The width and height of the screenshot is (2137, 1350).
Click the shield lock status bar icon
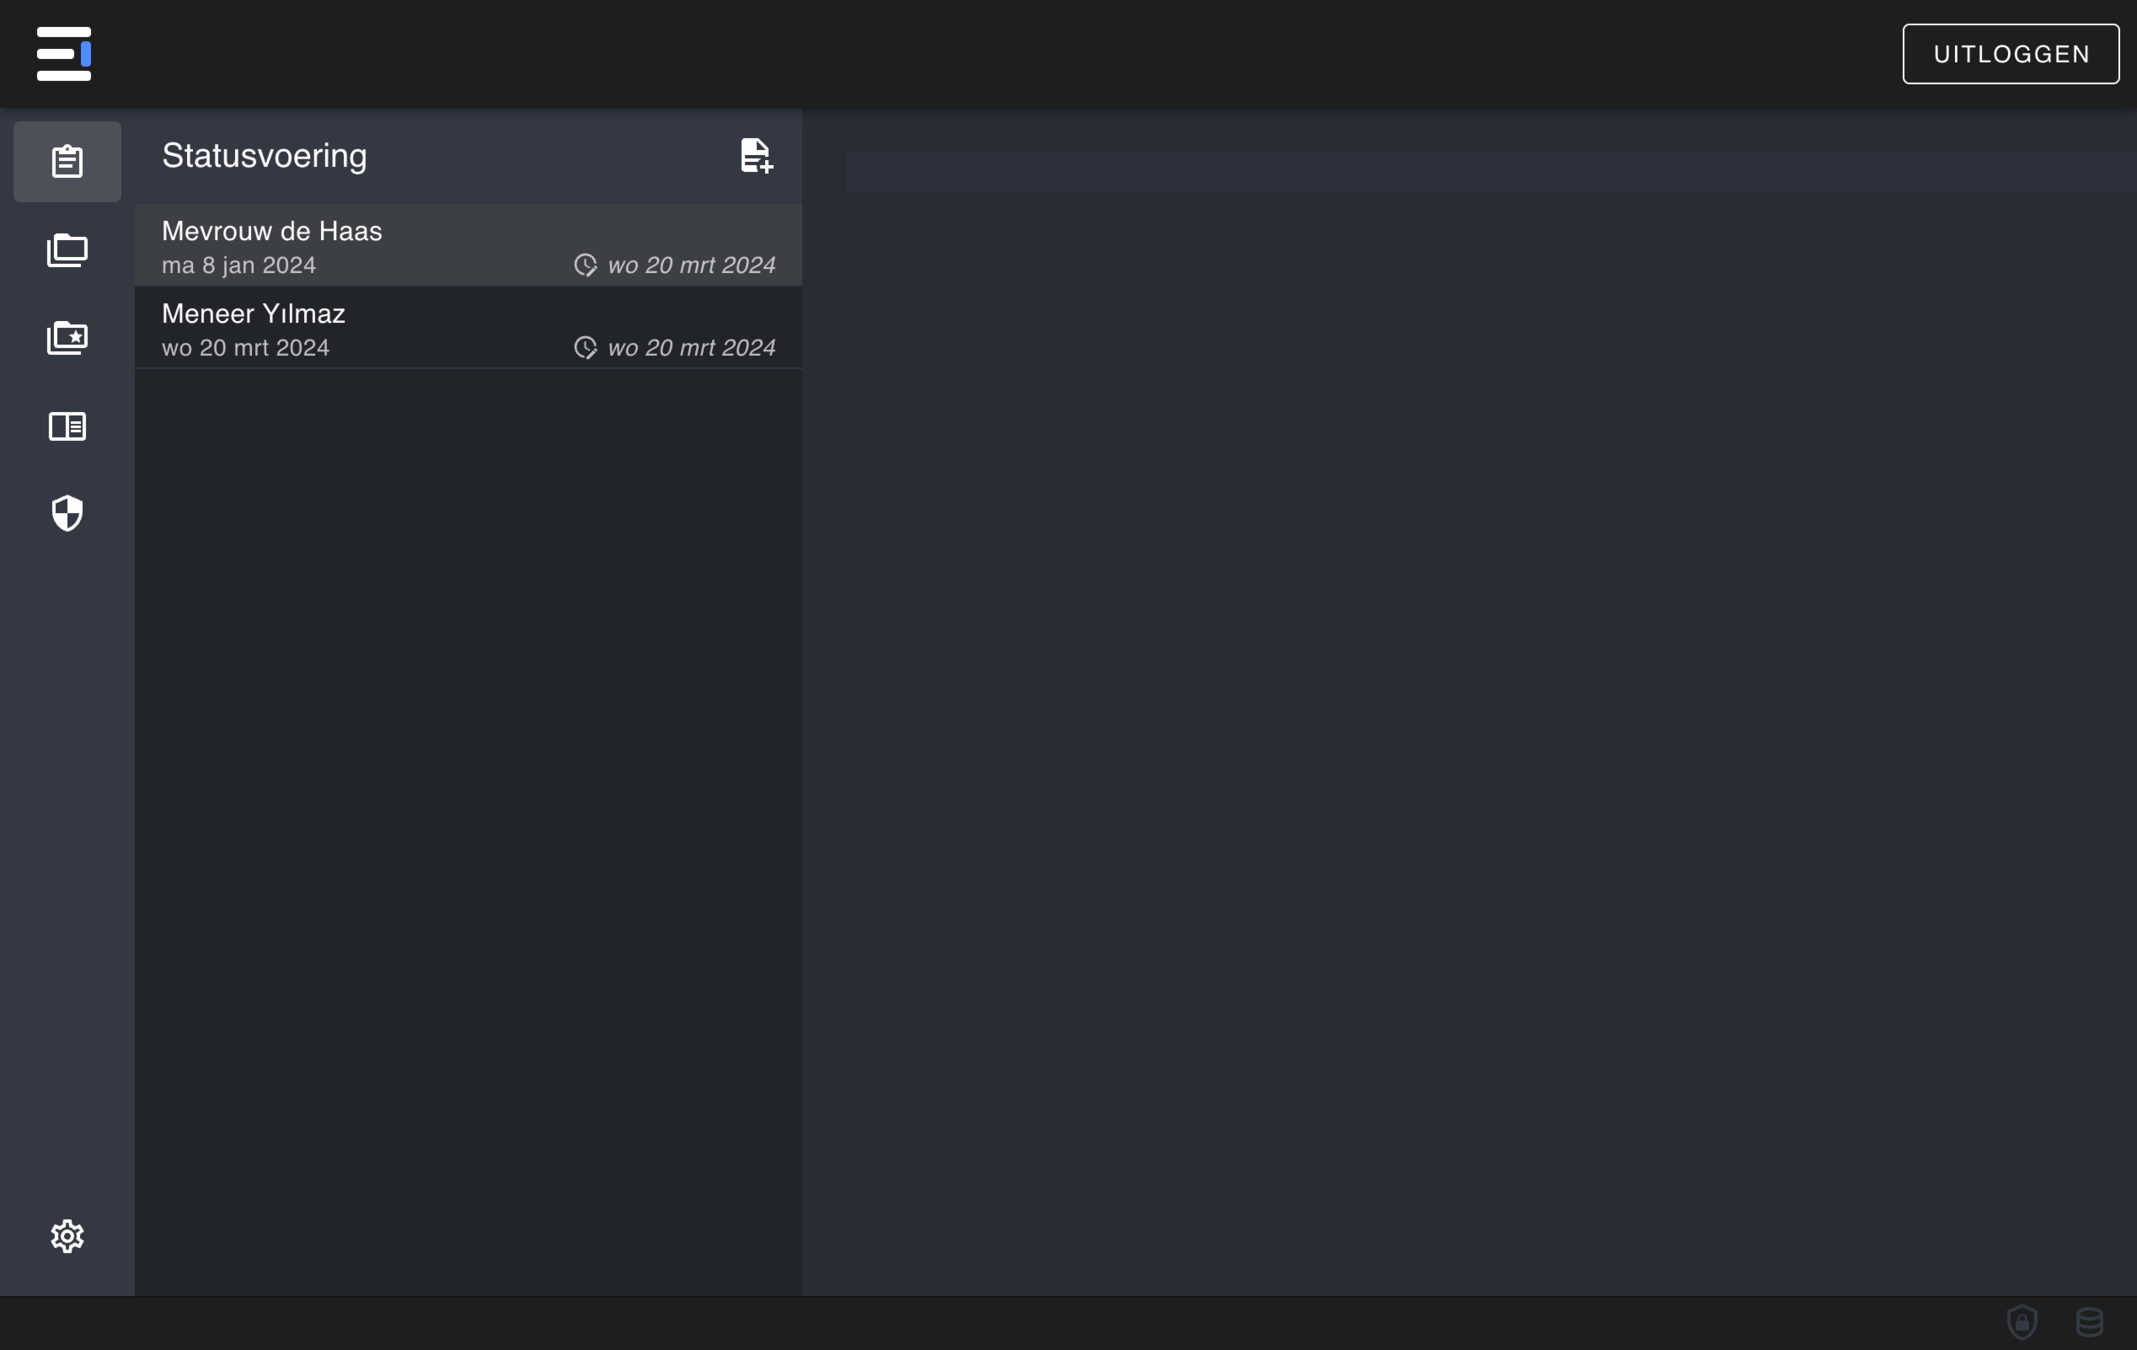point(2022,1322)
